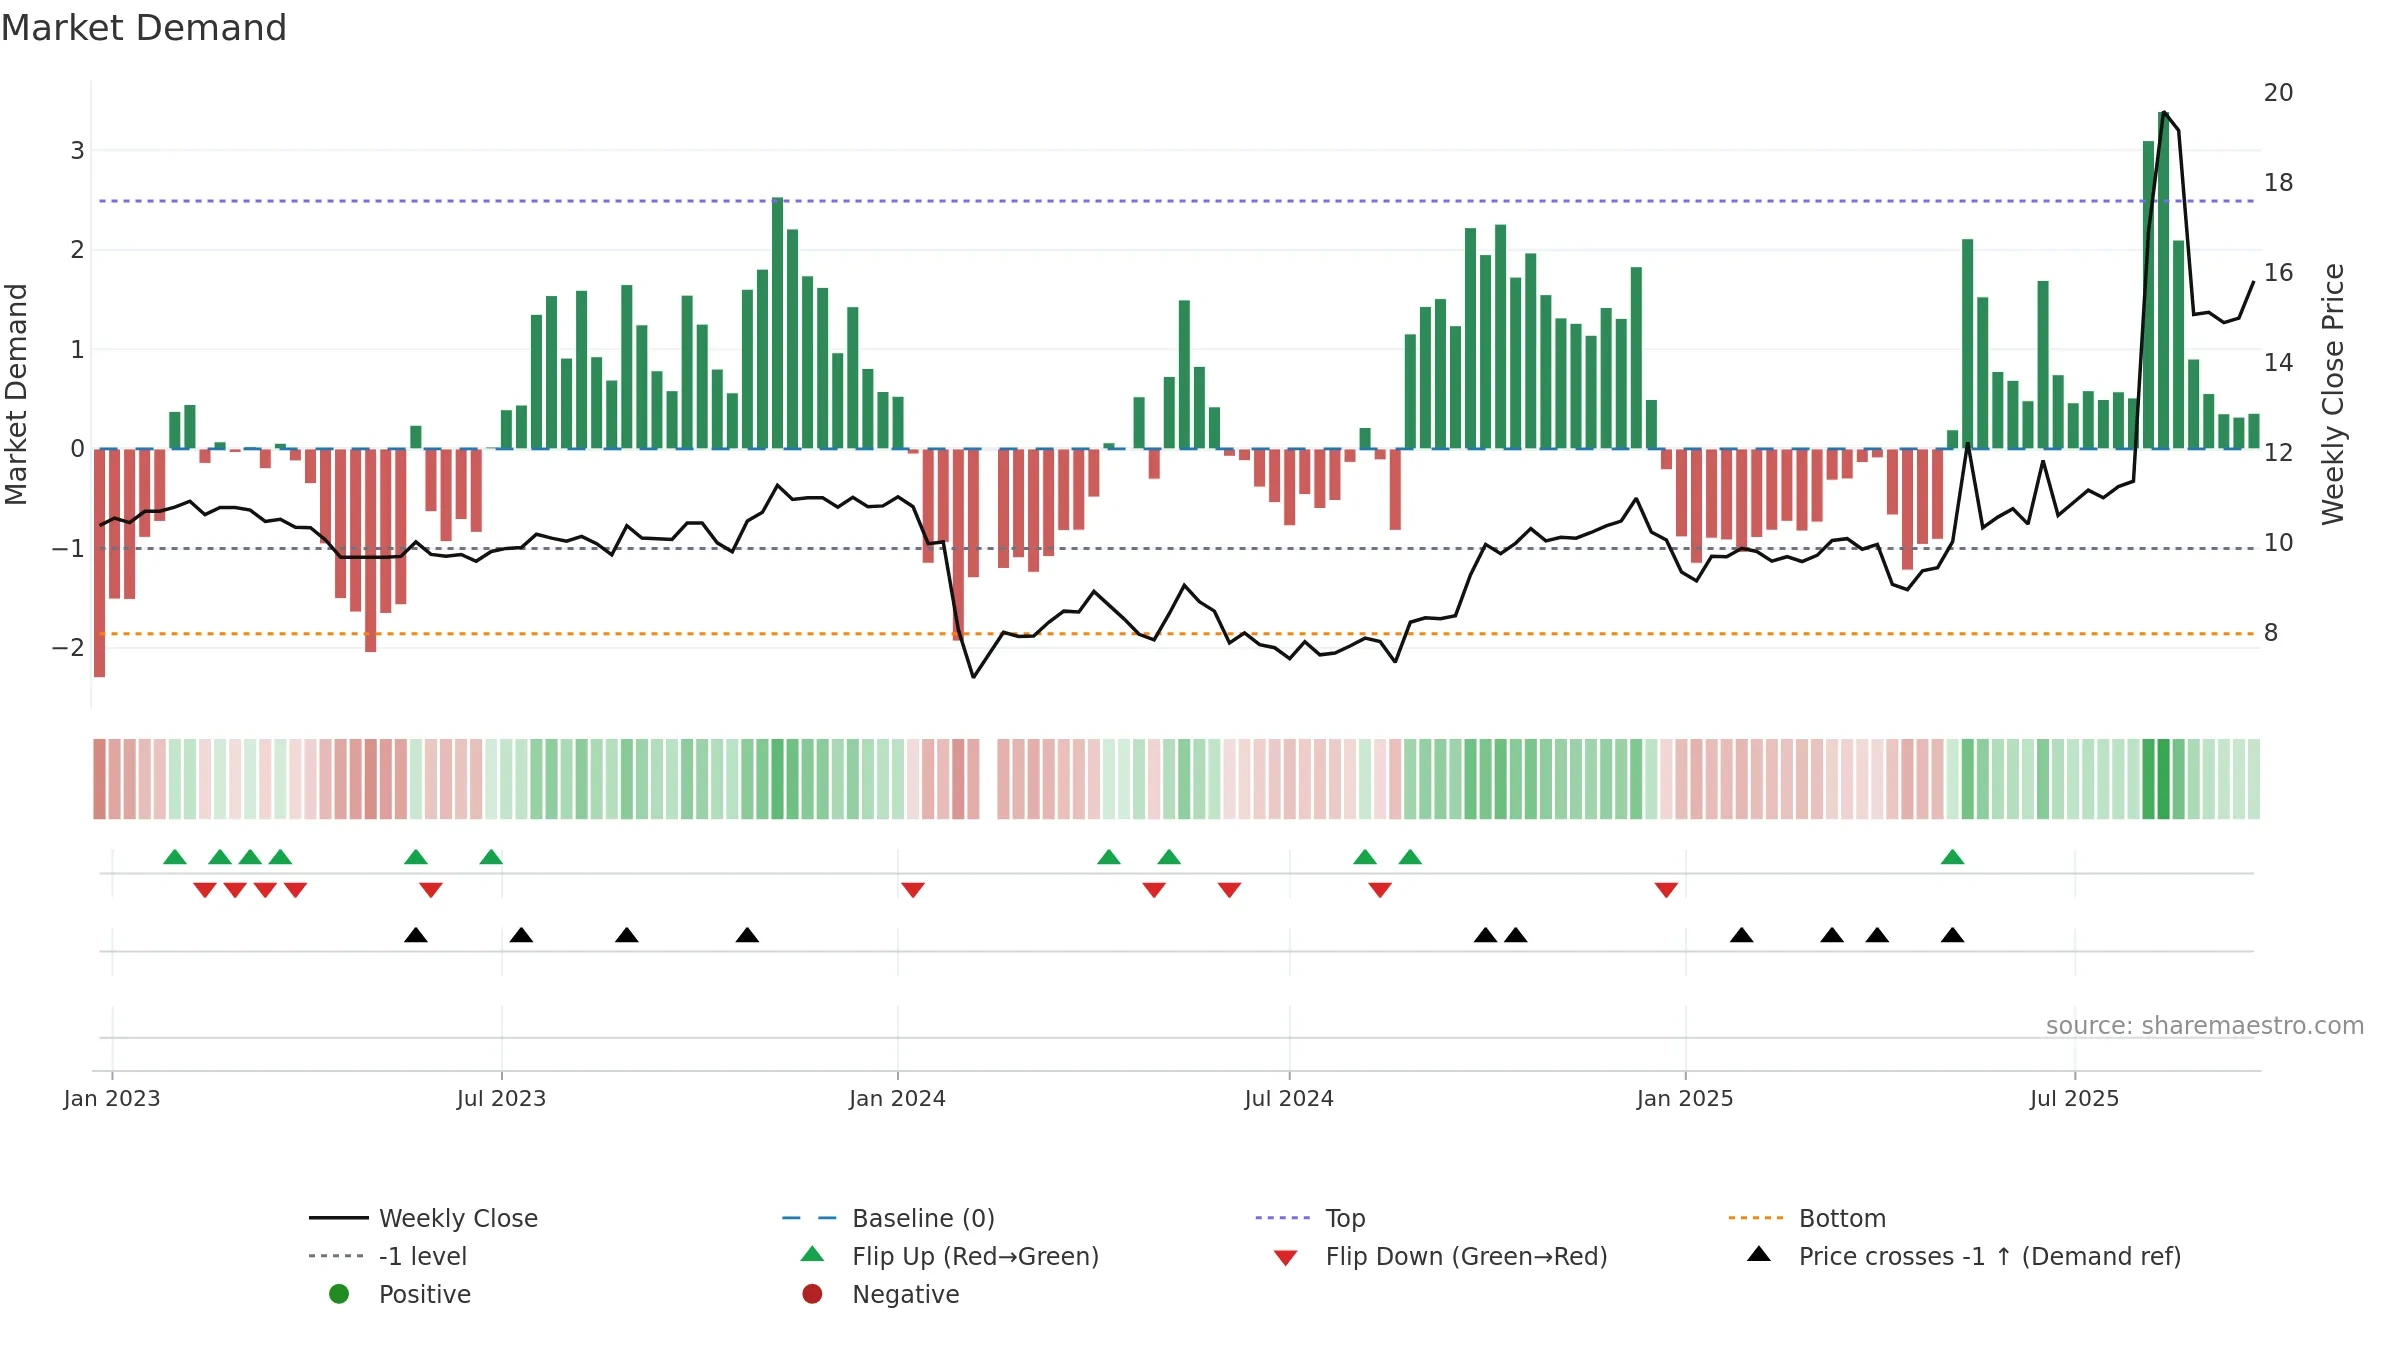Click the 16 tick on the price axis
2400x1350 pixels.
(x=2278, y=272)
